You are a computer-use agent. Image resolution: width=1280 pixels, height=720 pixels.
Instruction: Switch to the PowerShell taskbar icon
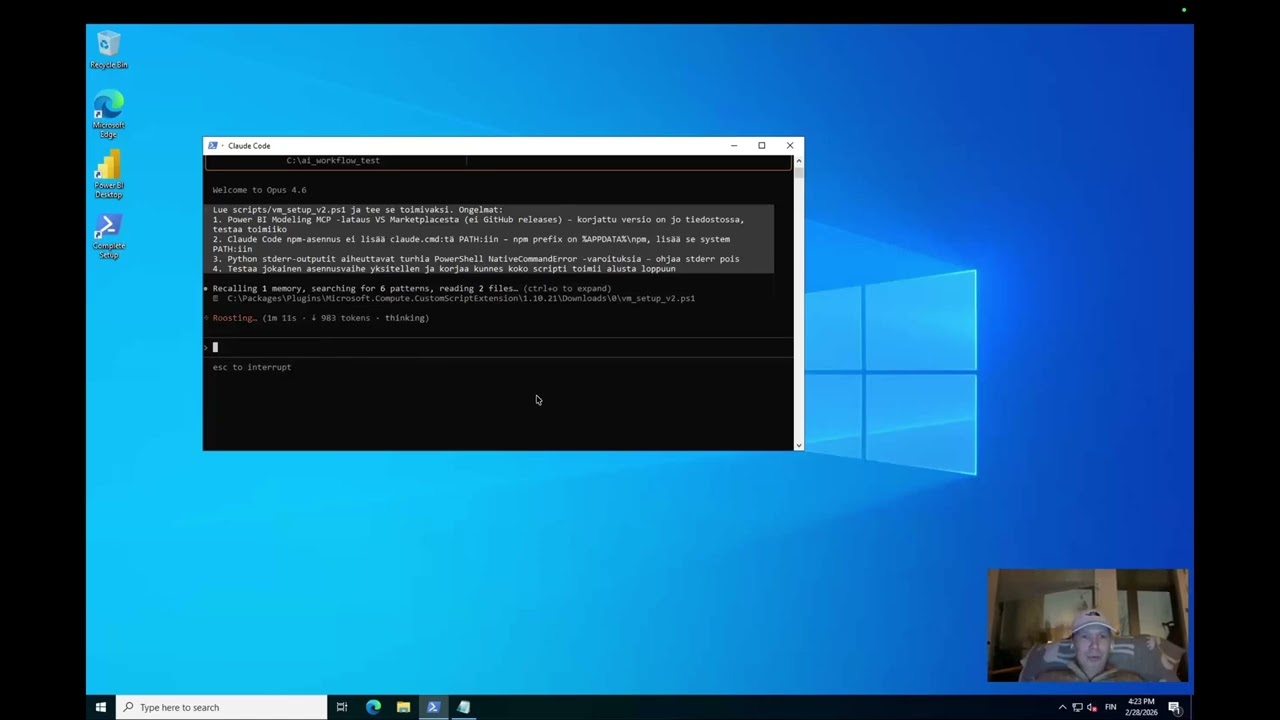pos(433,707)
